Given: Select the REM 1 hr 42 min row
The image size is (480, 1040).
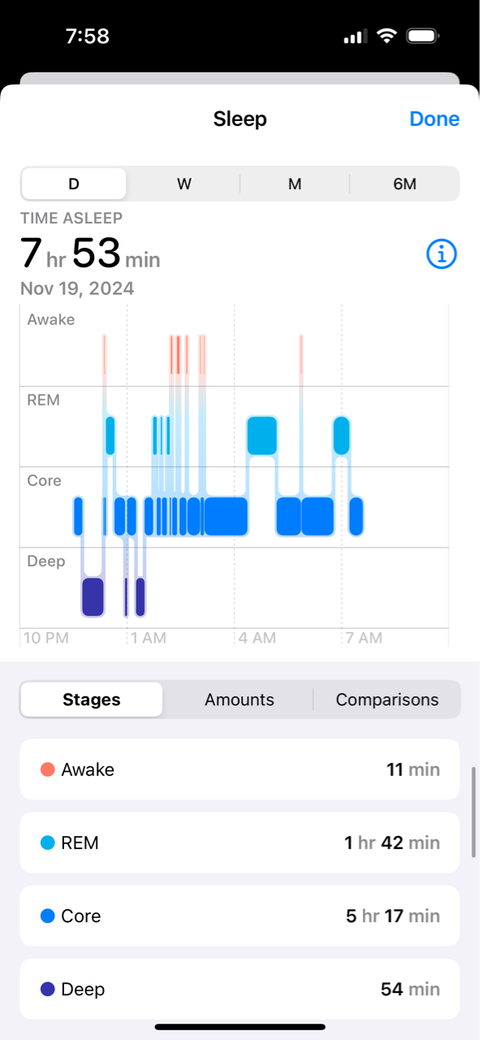Looking at the screenshot, I should [239, 842].
